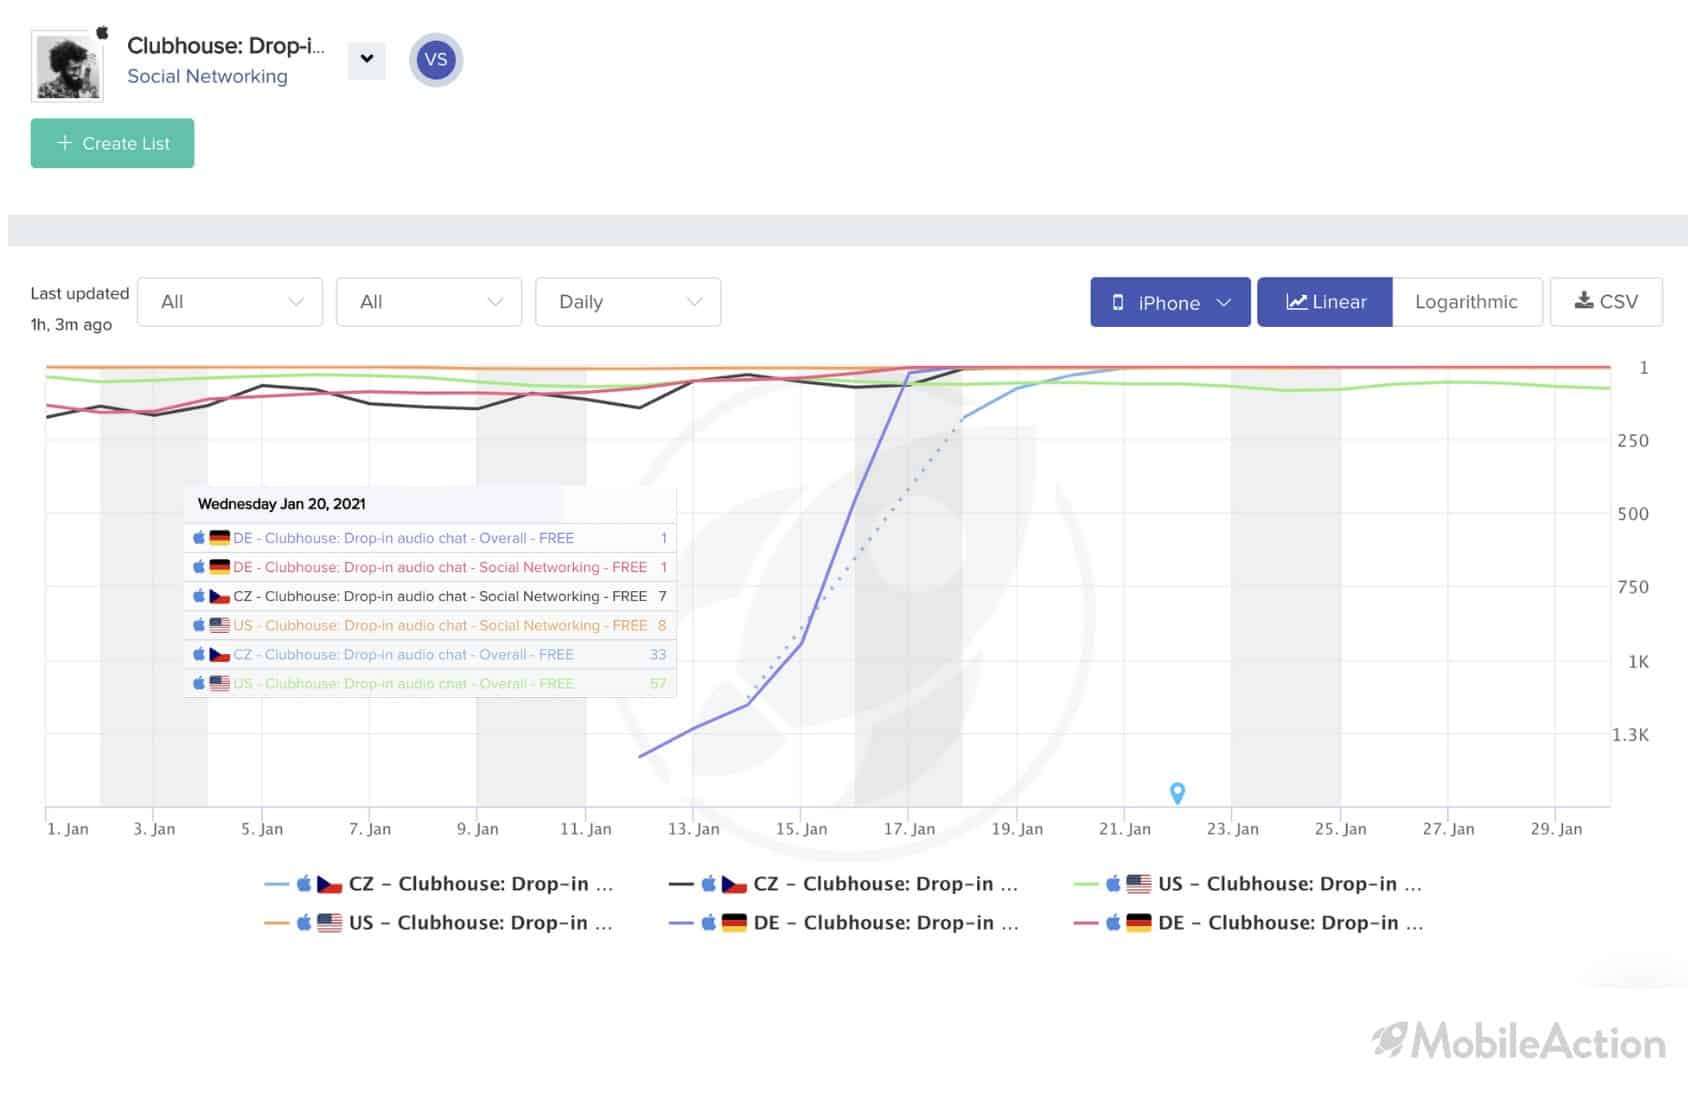Expand the first All filter dropdown
The width and height of the screenshot is (1688, 1110).
tap(230, 302)
